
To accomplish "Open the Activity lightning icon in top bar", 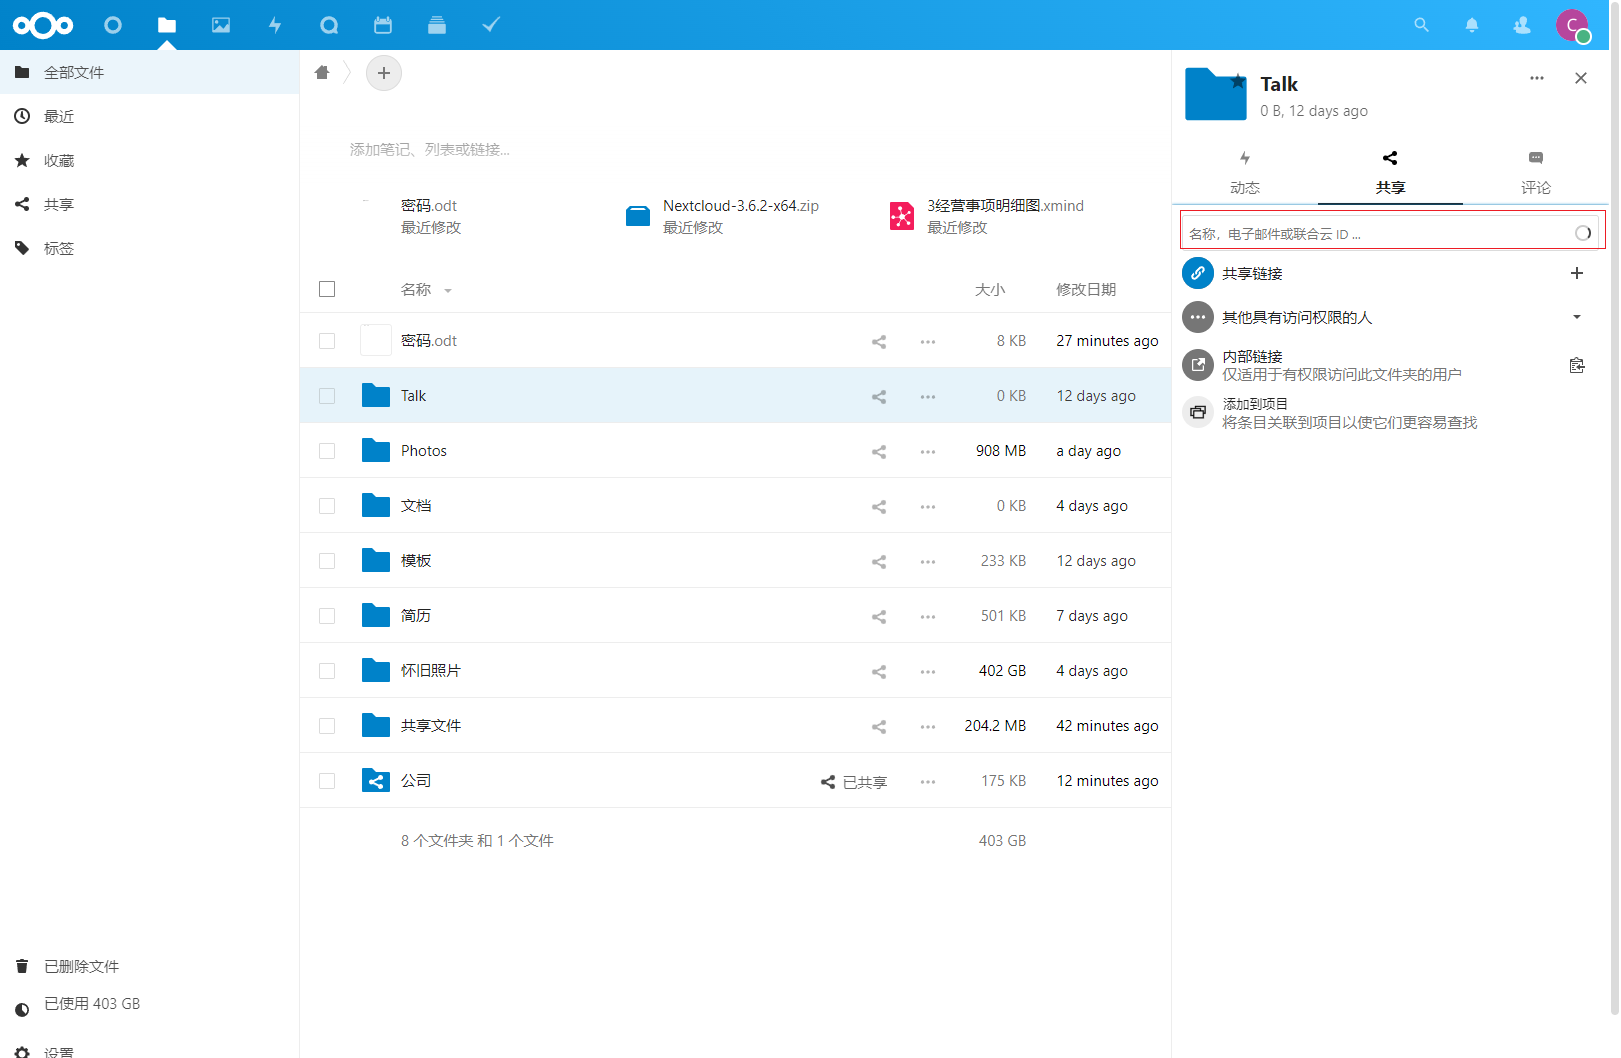I will (x=275, y=25).
